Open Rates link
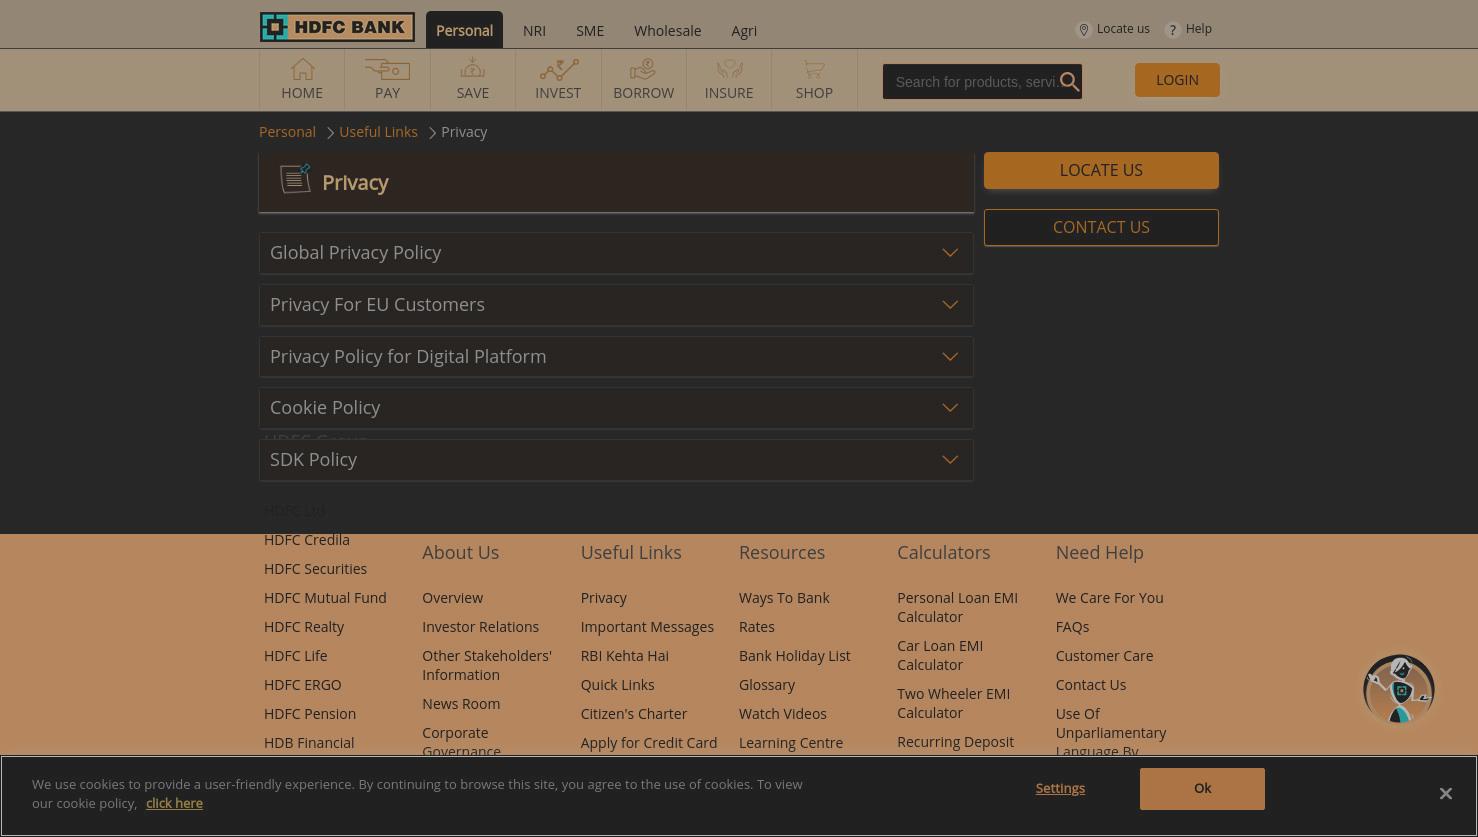 click(x=756, y=627)
